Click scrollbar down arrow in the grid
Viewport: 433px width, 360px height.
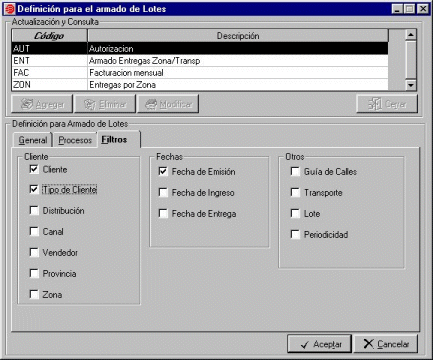[x=411, y=85]
